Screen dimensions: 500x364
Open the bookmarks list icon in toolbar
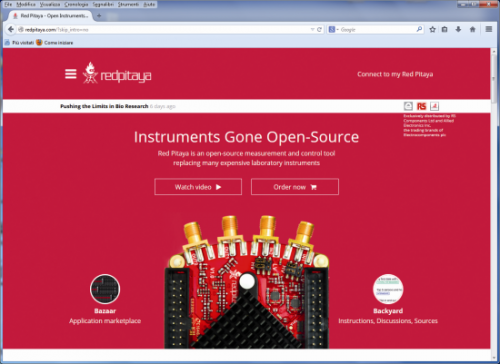pyautogui.click(x=444, y=29)
